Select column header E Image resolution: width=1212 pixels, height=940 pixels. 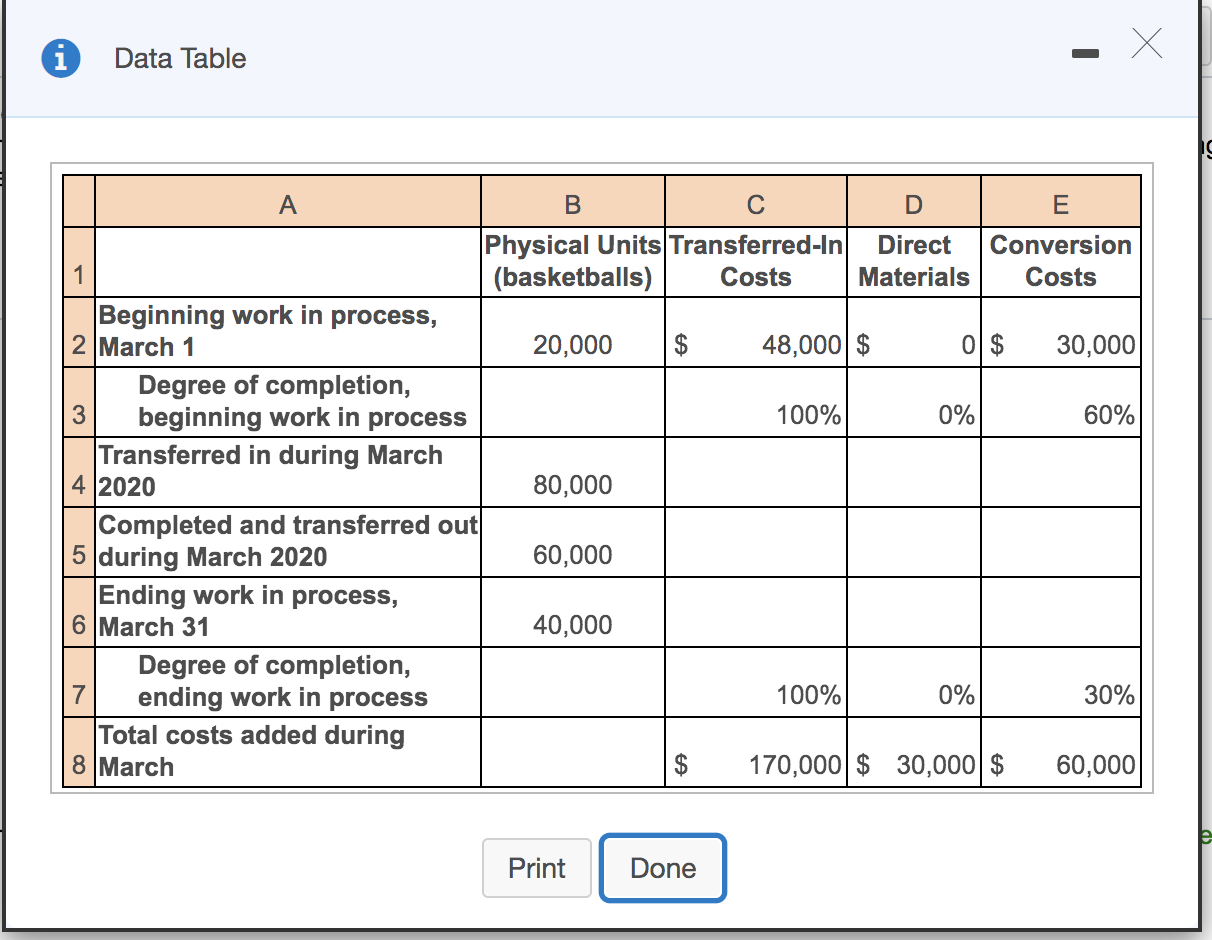click(x=1060, y=201)
